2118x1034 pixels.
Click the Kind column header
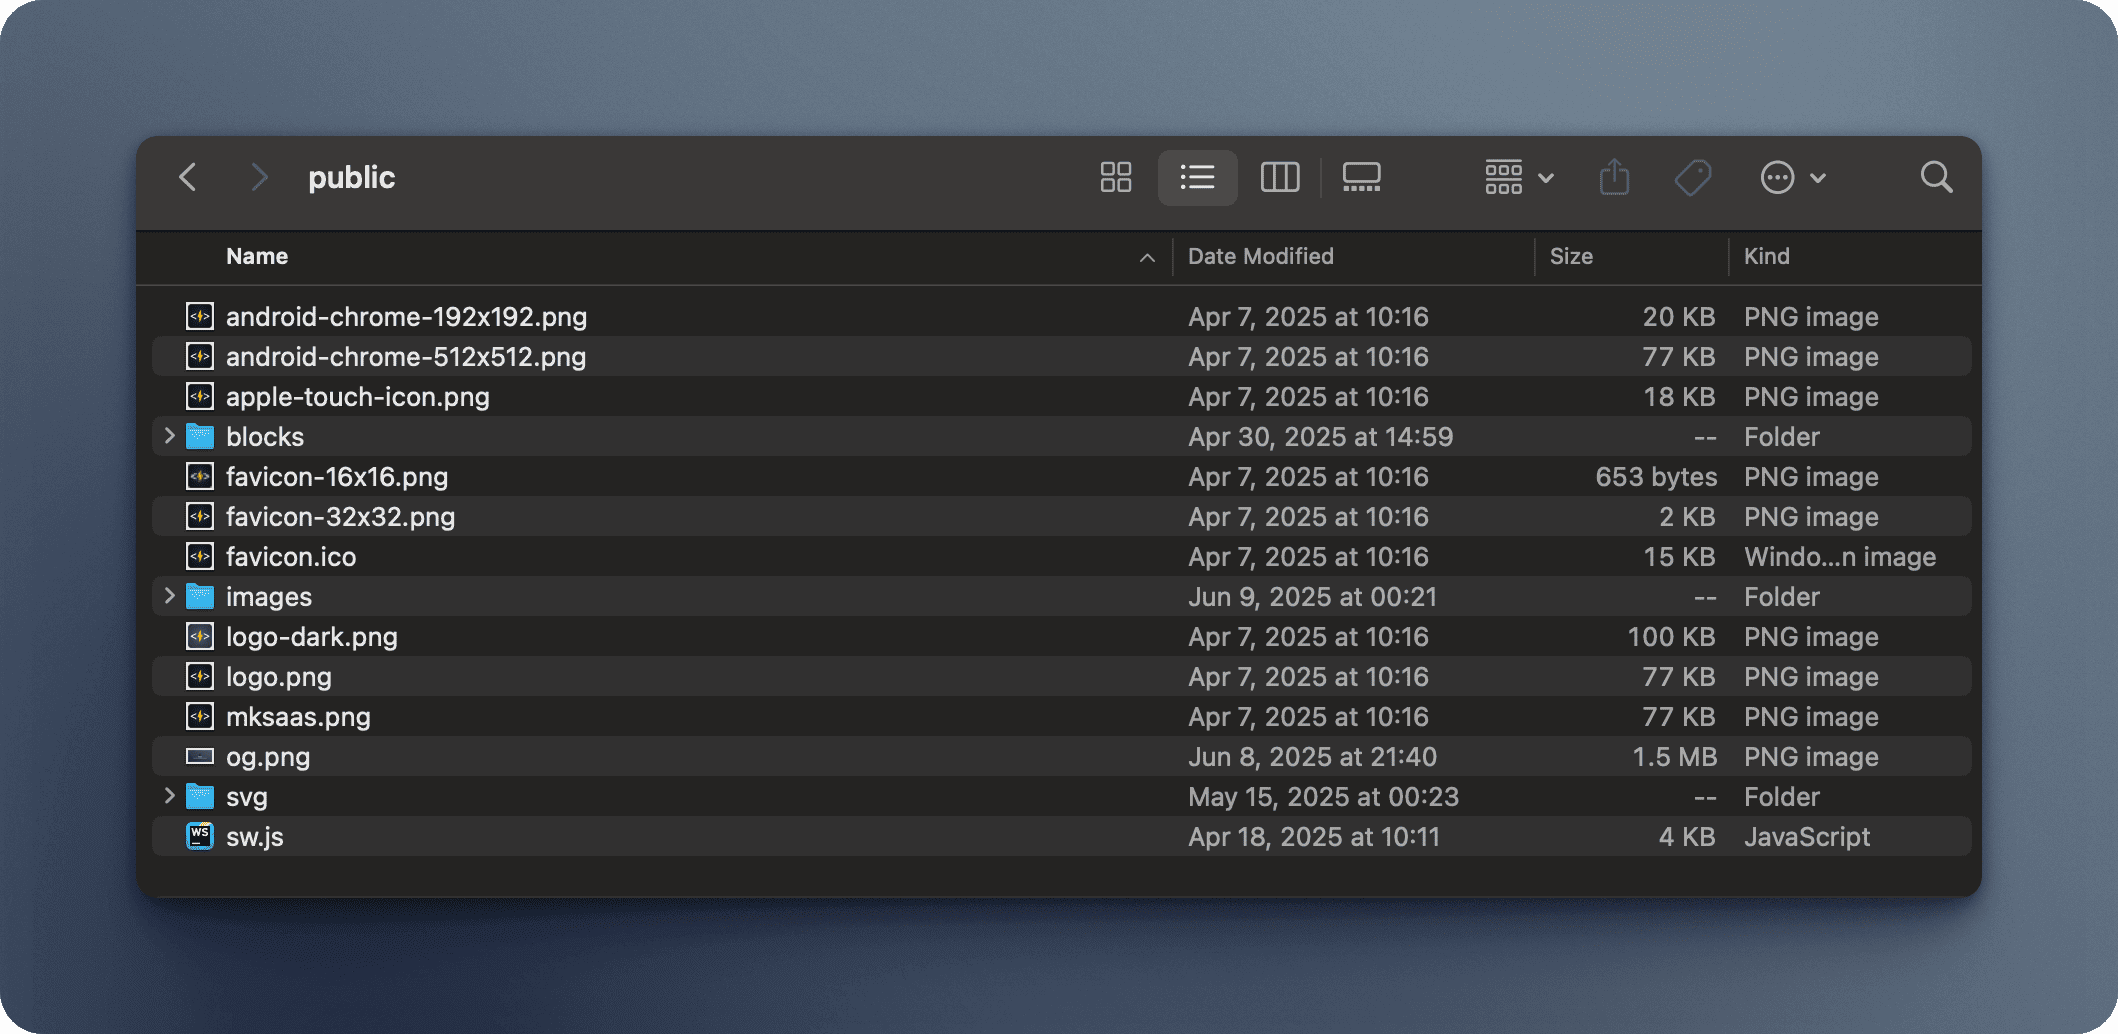click(x=1766, y=256)
